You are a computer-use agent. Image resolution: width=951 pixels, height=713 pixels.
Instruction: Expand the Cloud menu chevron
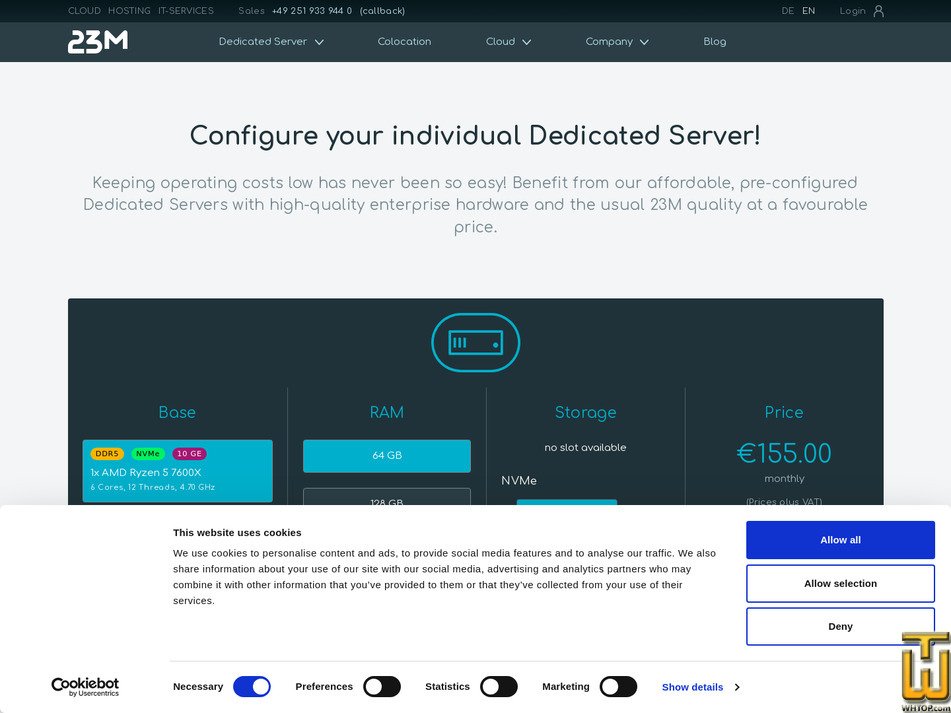coord(526,42)
